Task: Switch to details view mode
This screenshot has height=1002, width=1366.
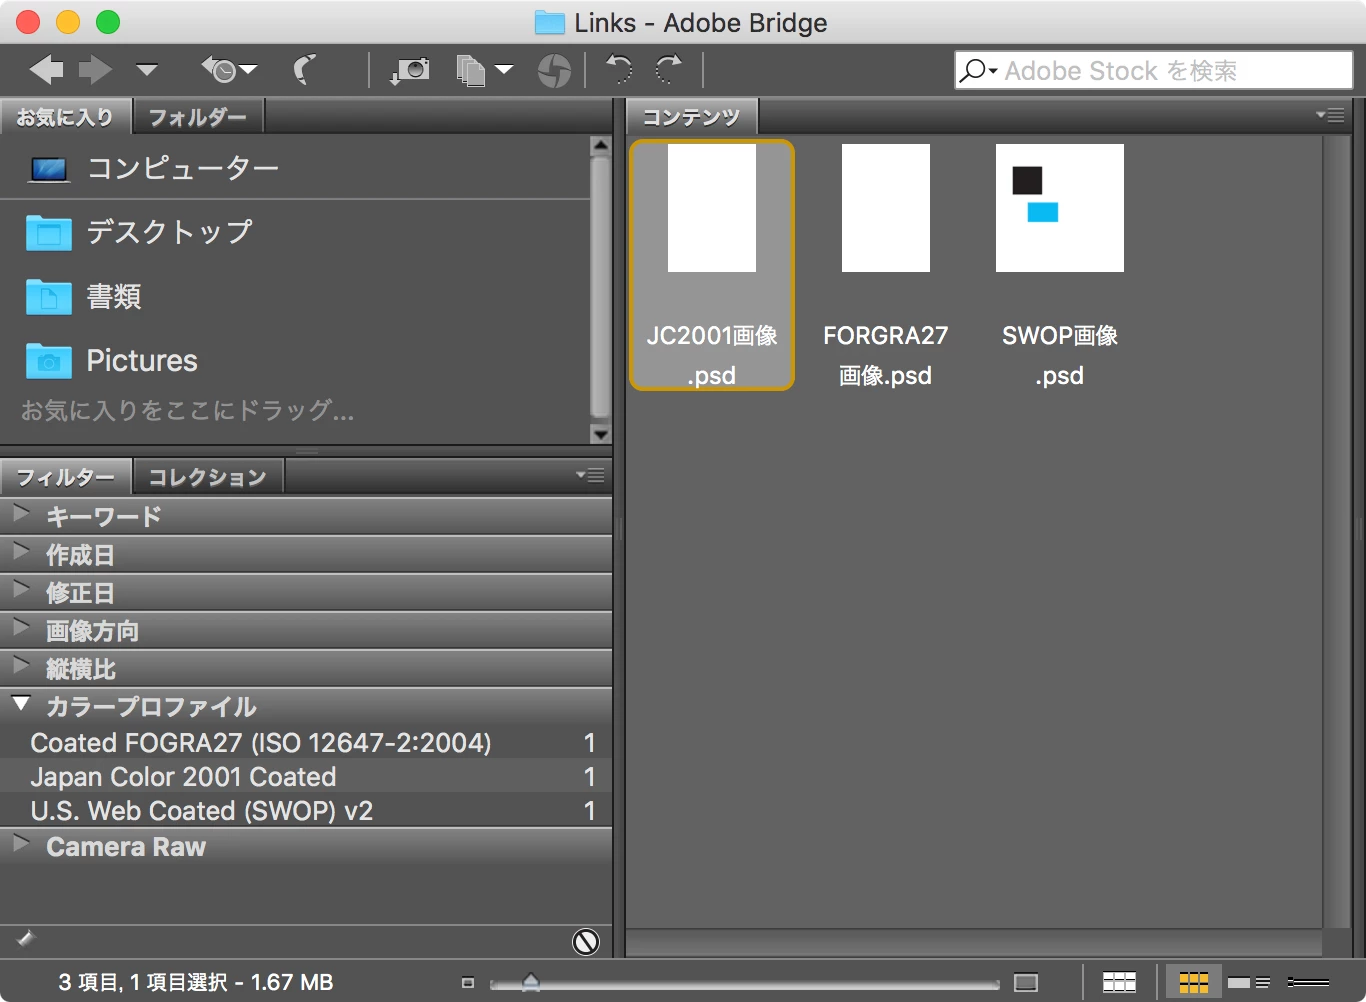Action: pyautogui.click(x=1249, y=983)
